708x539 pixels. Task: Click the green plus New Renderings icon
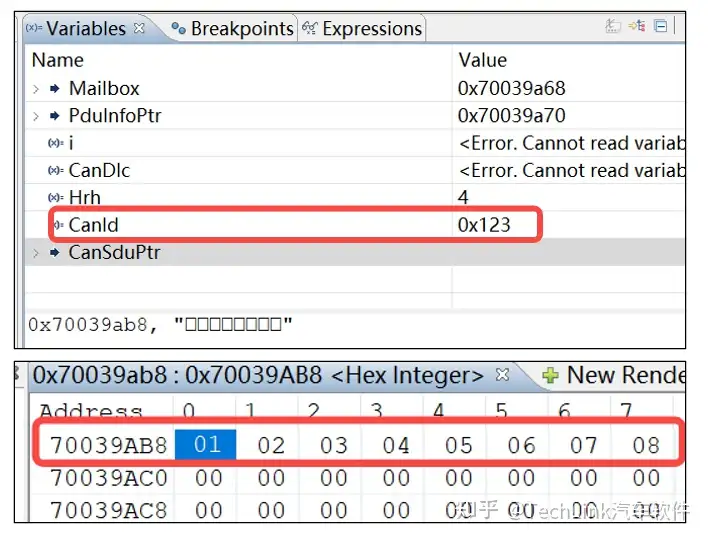[549, 376]
